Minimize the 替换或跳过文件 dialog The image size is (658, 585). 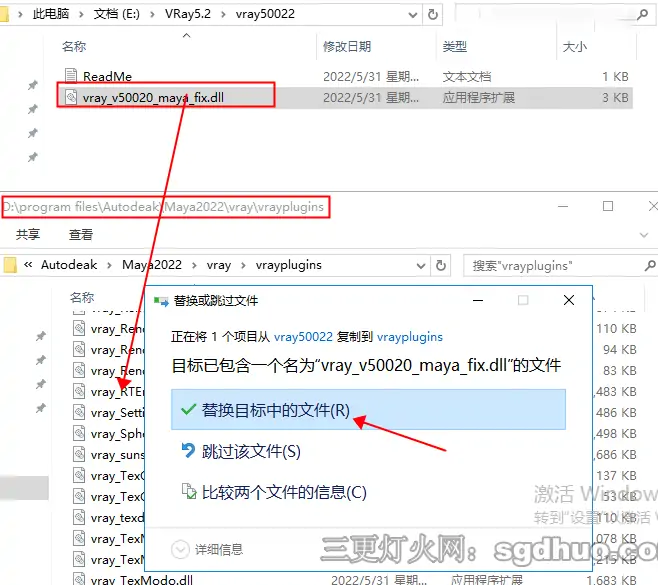[478, 300]
